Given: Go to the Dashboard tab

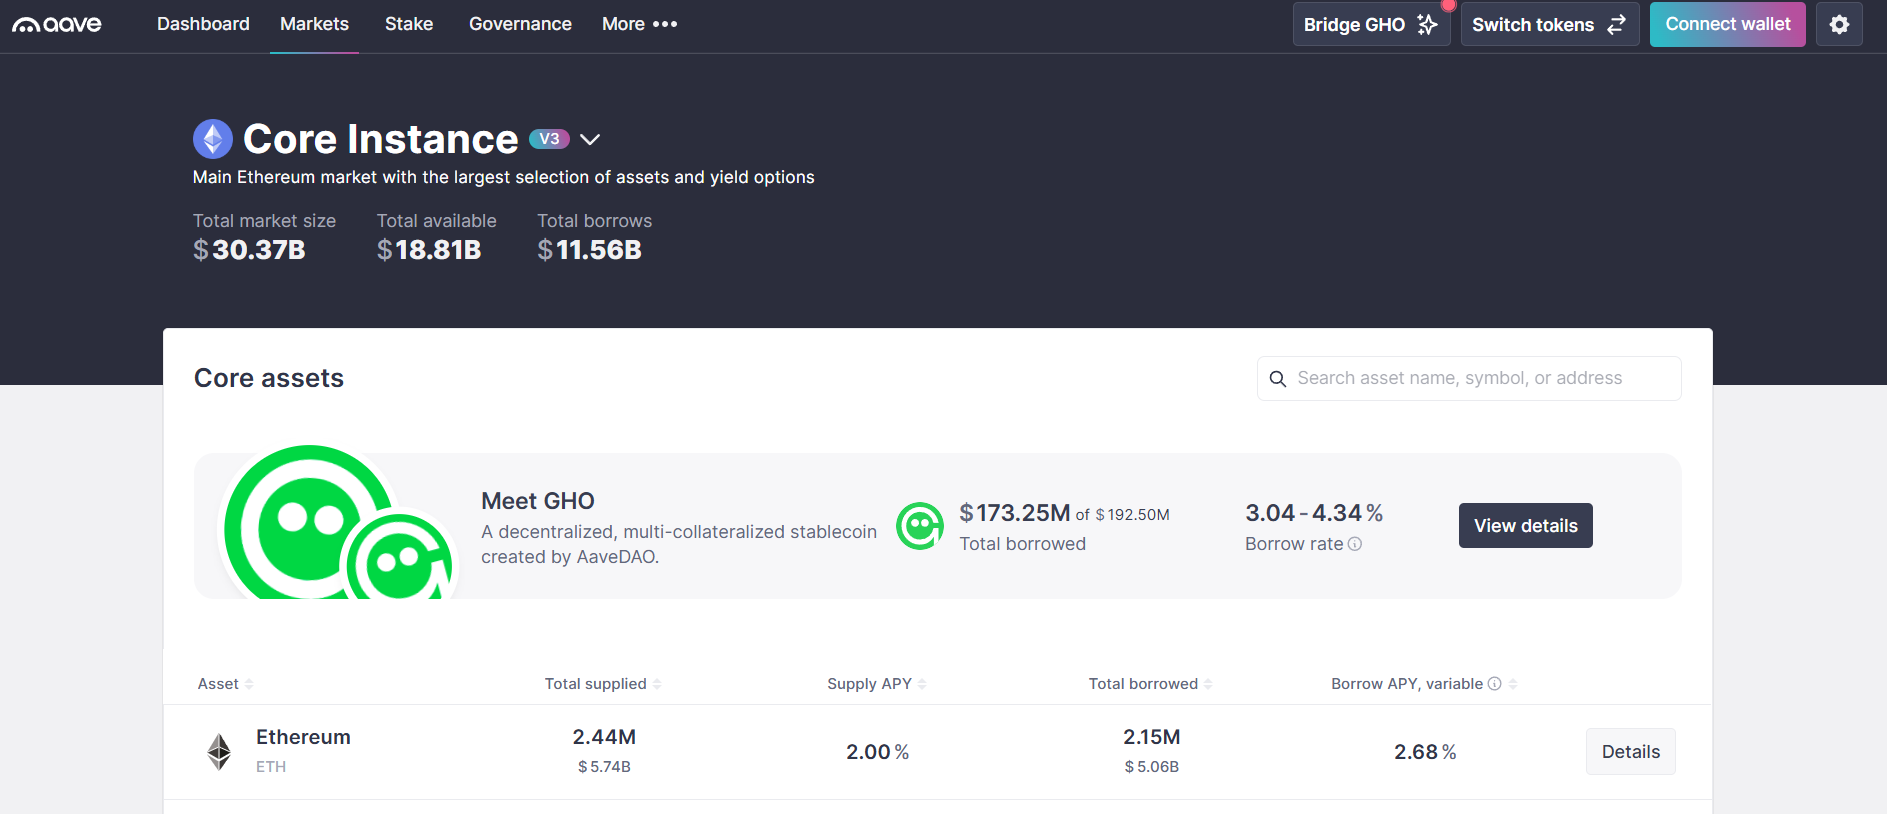Looking at the screenshot, I should (203, 24).
